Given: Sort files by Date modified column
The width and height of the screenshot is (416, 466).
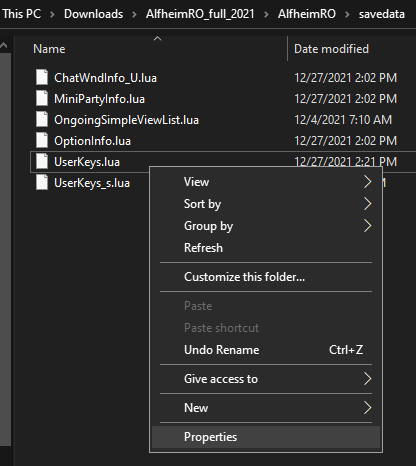Looking at the screenshot, I should (331, 49).
